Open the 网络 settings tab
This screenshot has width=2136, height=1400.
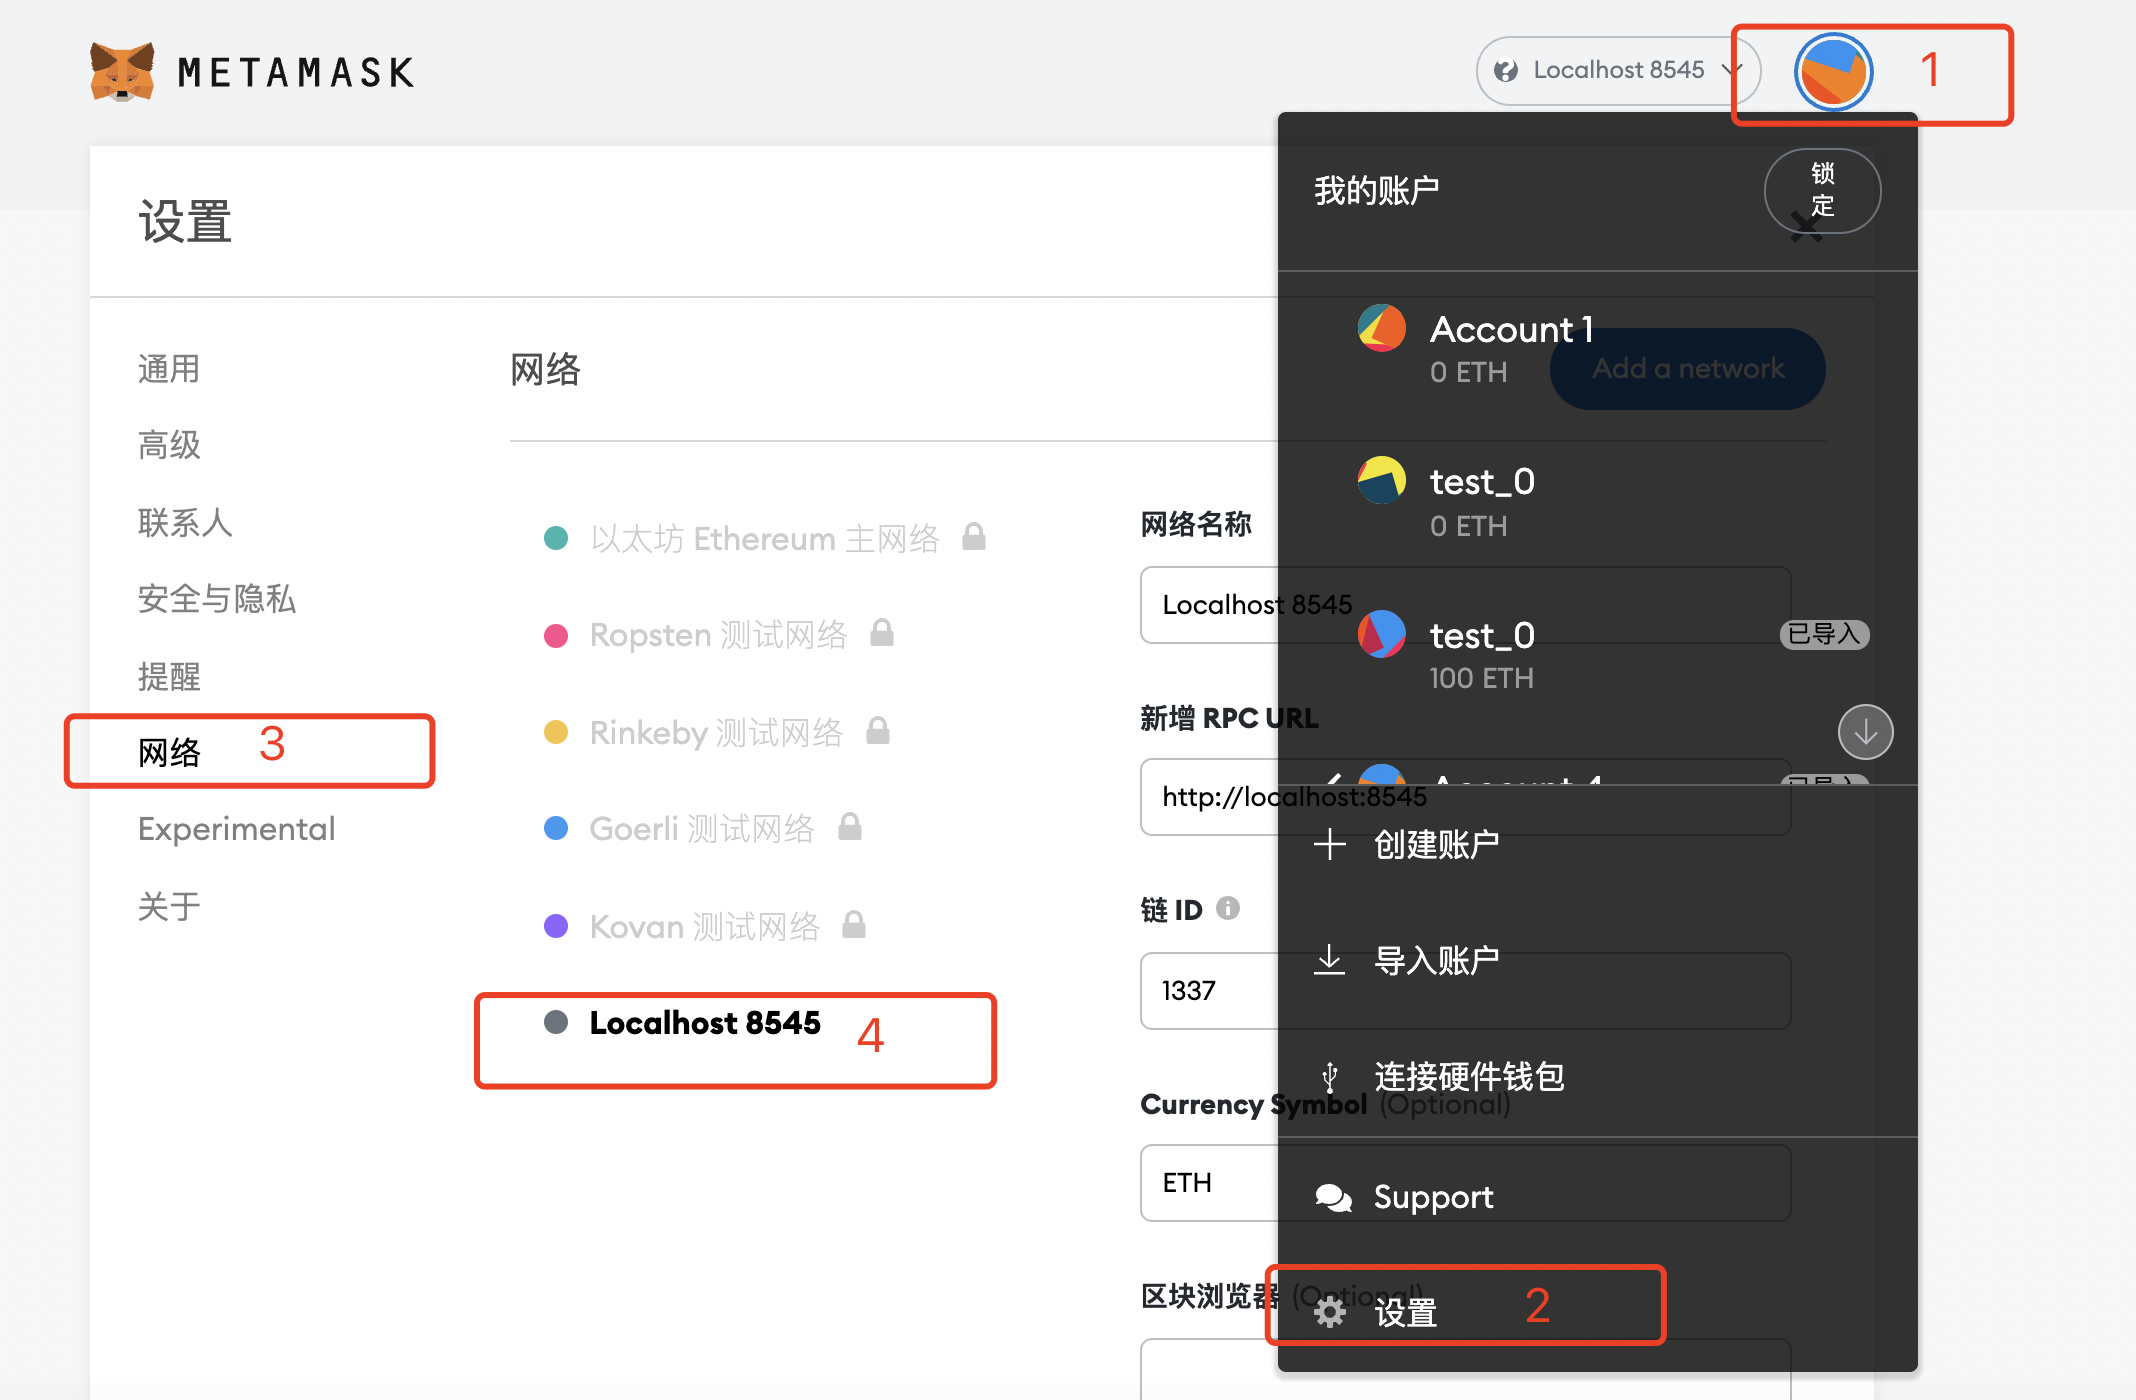[169, 752]
